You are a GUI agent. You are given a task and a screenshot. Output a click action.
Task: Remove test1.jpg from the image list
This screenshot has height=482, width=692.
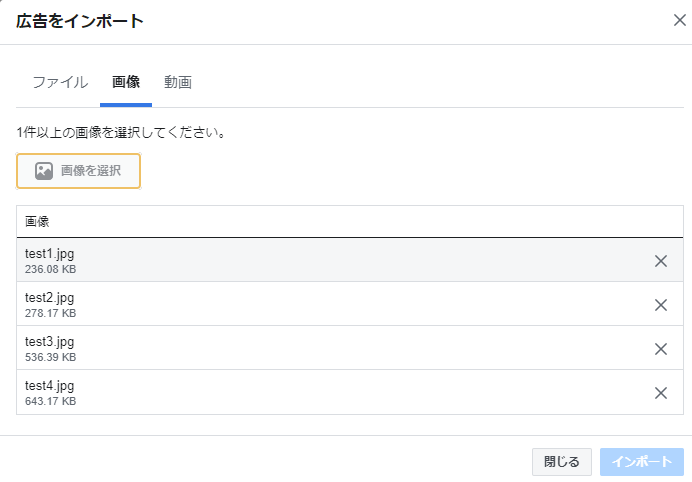point(660,261)
